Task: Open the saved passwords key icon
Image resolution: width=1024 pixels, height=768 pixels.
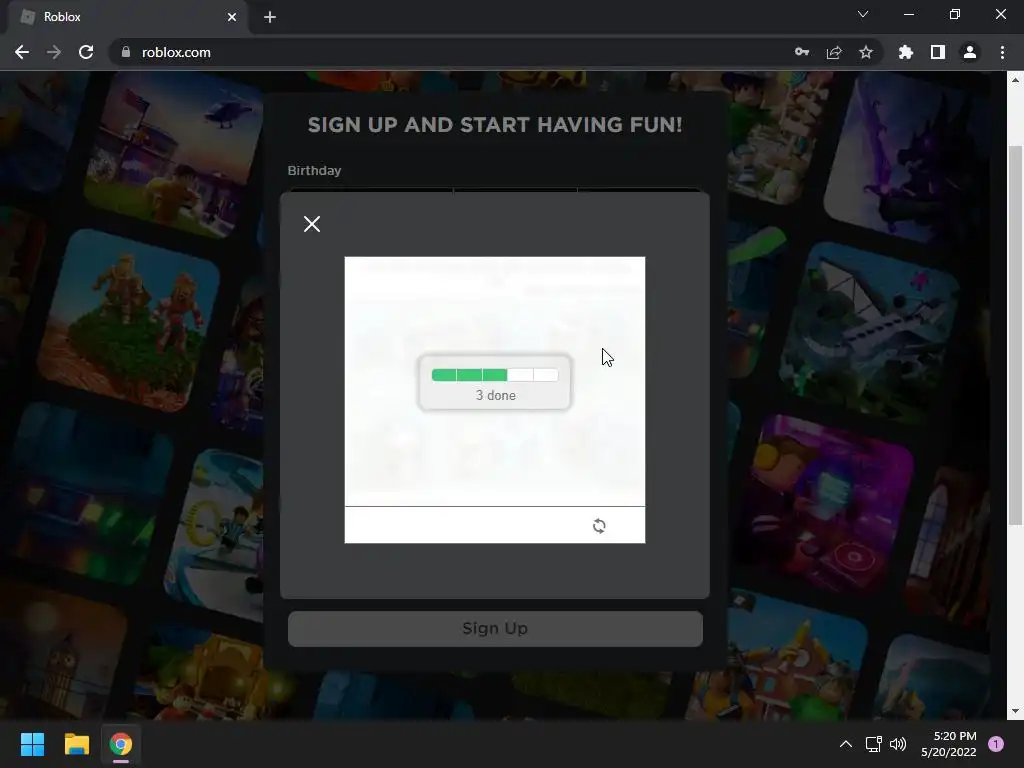Action: [802, 52]
